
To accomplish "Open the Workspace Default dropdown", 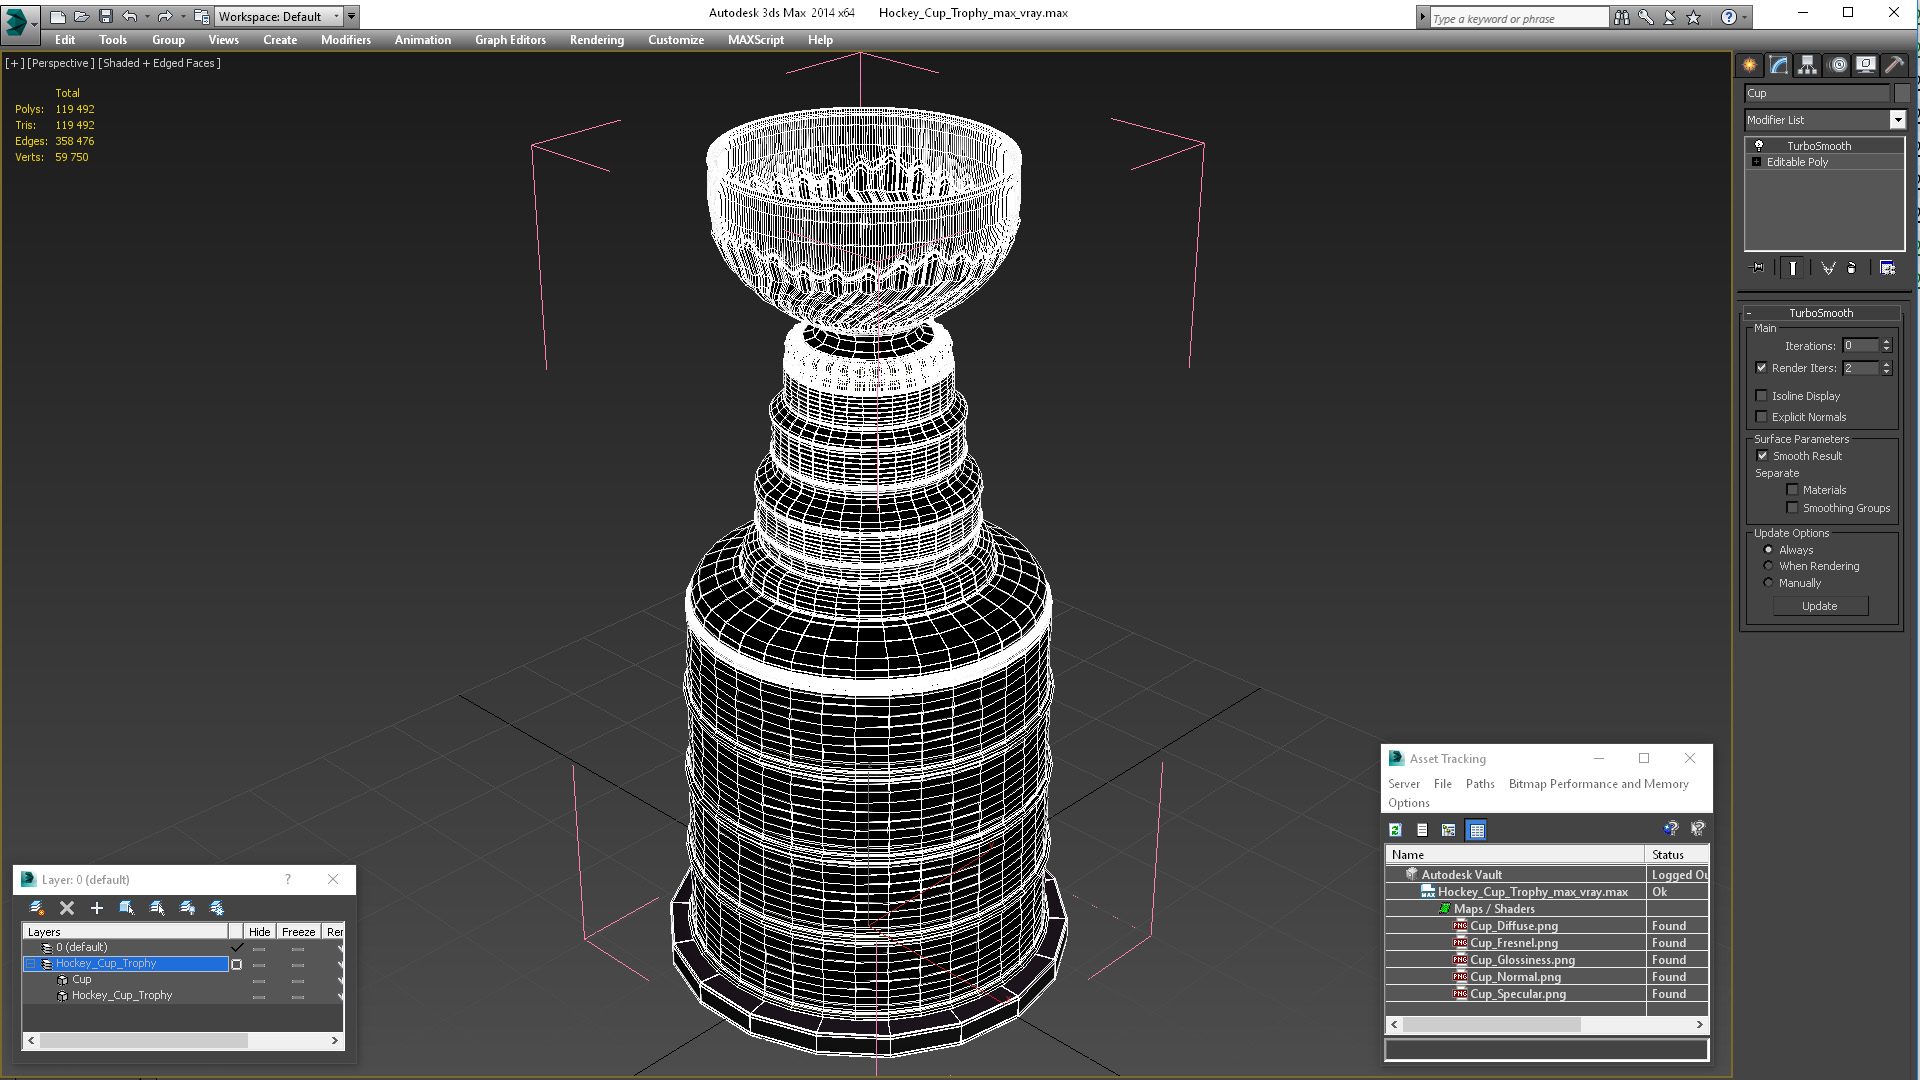I will 278,16.
